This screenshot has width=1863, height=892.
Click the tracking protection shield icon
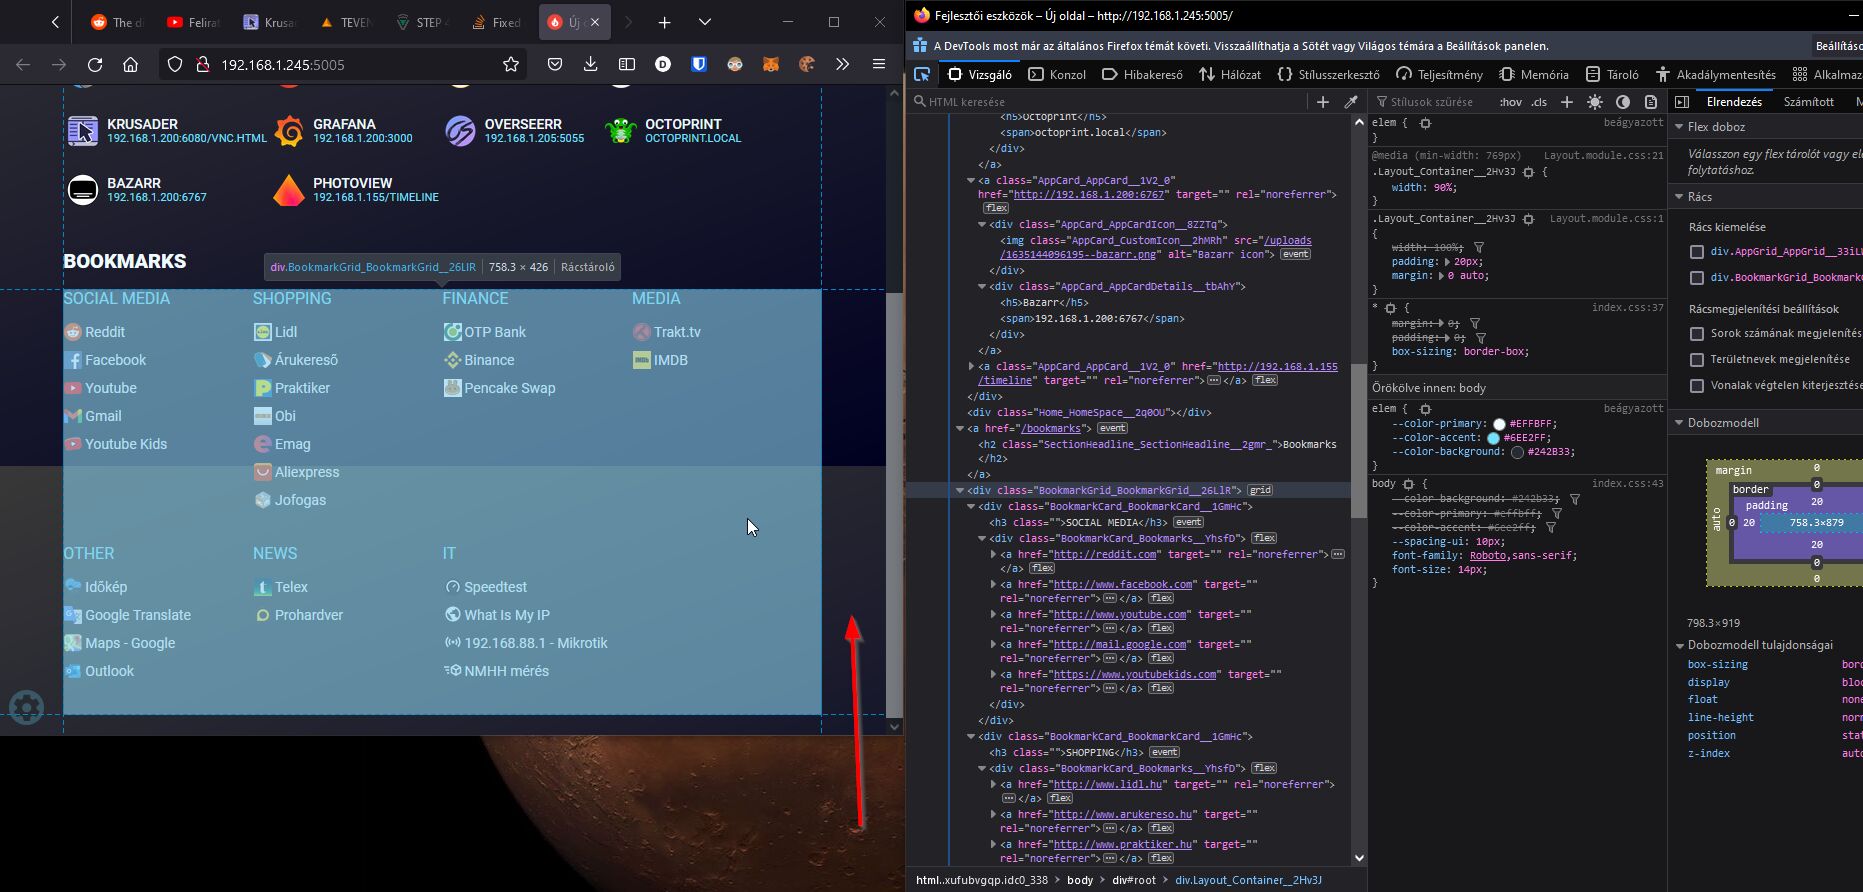coord(175,64)
